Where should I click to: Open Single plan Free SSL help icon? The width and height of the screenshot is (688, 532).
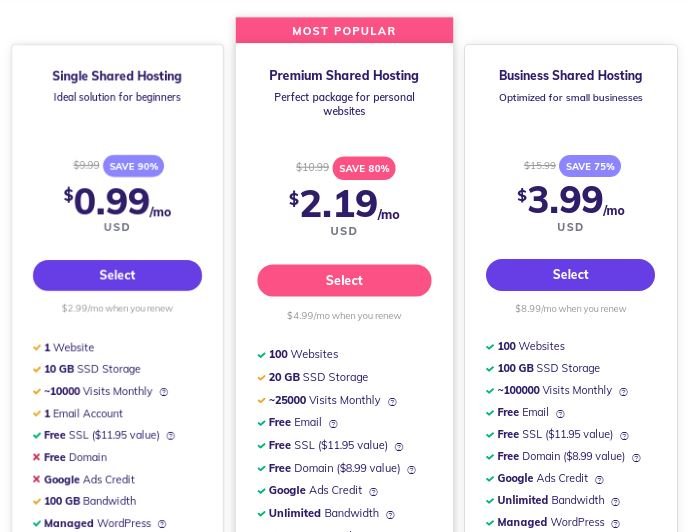(171, 436)
